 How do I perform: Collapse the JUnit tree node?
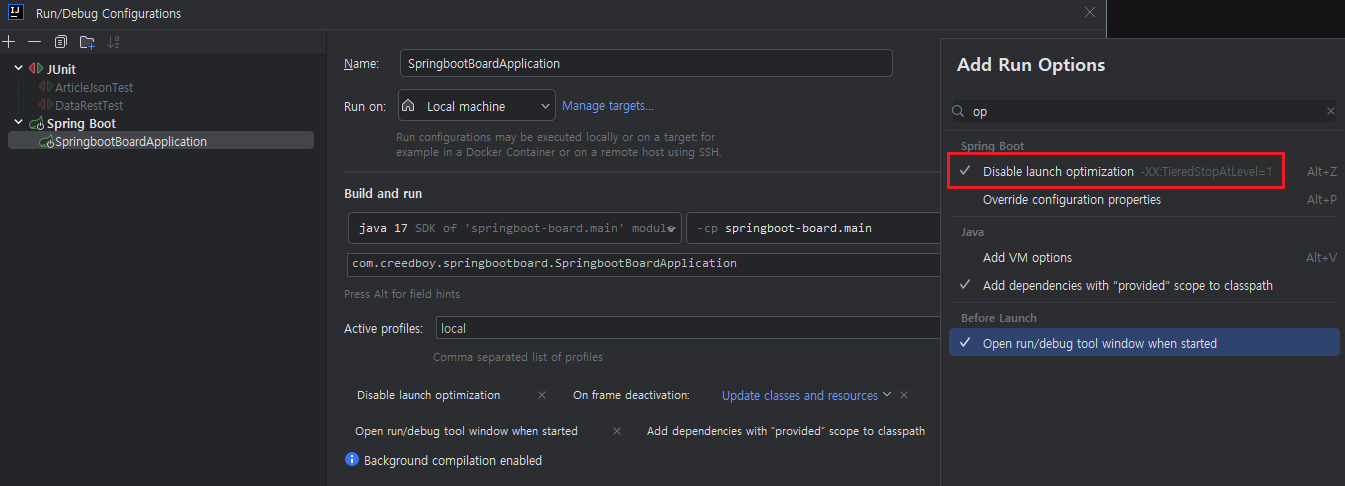tap(19, 69)
